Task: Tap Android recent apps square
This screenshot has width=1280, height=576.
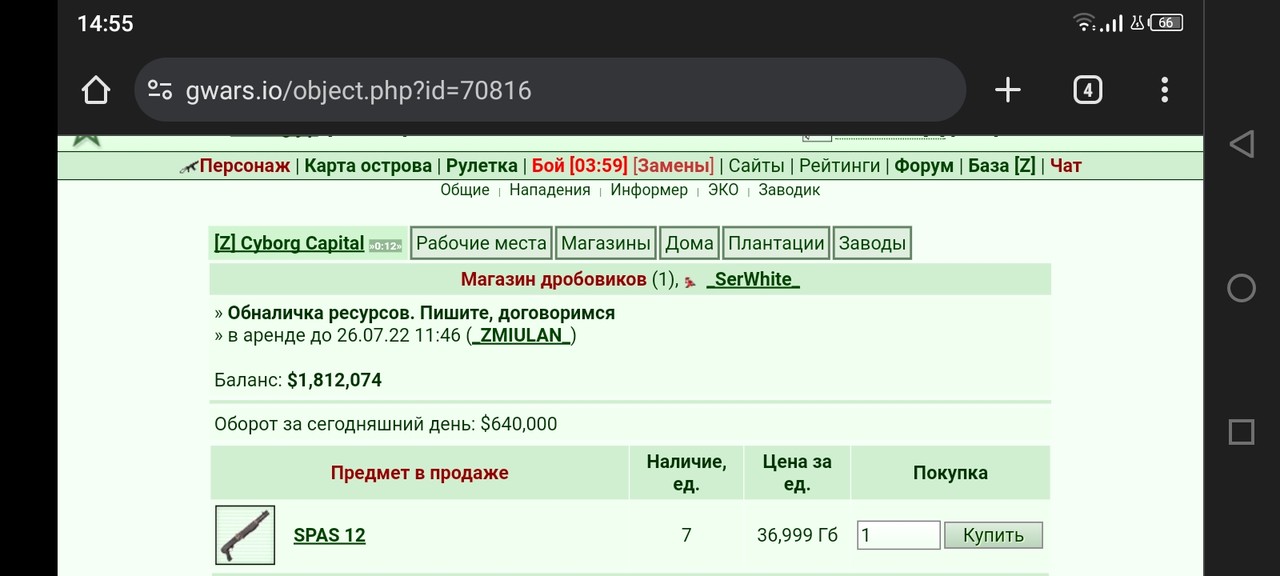Action: 1241,432
